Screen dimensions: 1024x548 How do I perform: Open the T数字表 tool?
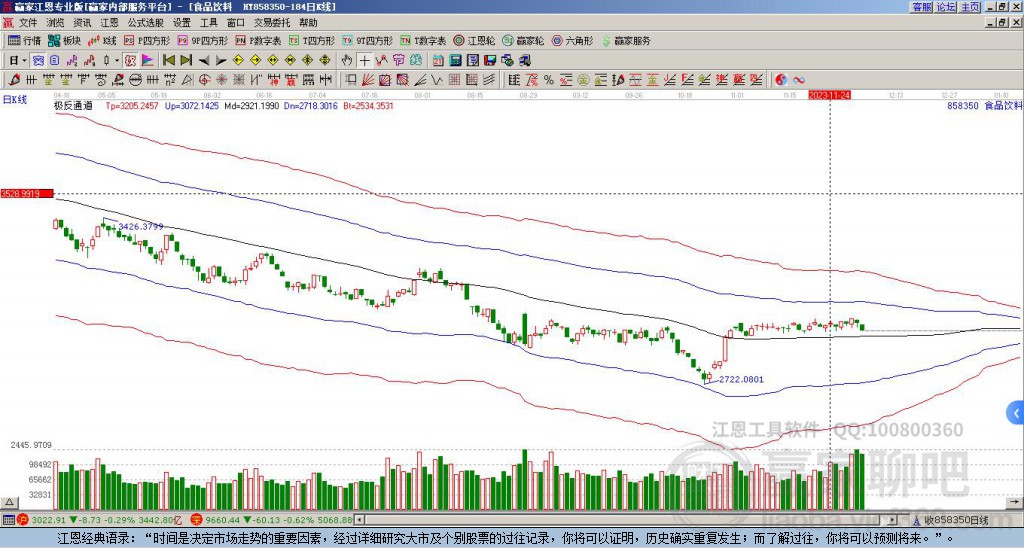tap(423, 40)
